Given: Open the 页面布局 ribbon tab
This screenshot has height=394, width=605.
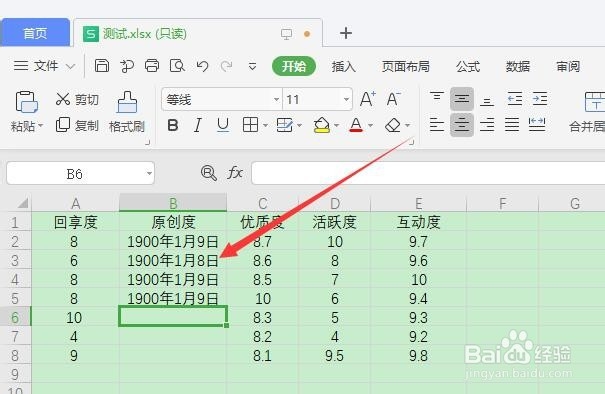Looking at the screenshot, I should pos(406,66).
